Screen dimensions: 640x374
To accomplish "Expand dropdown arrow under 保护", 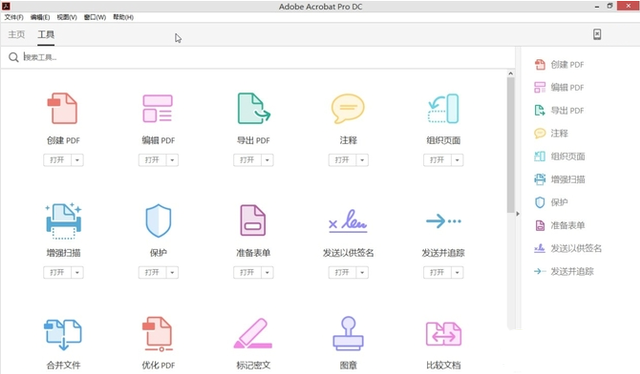I will point(172,272).
